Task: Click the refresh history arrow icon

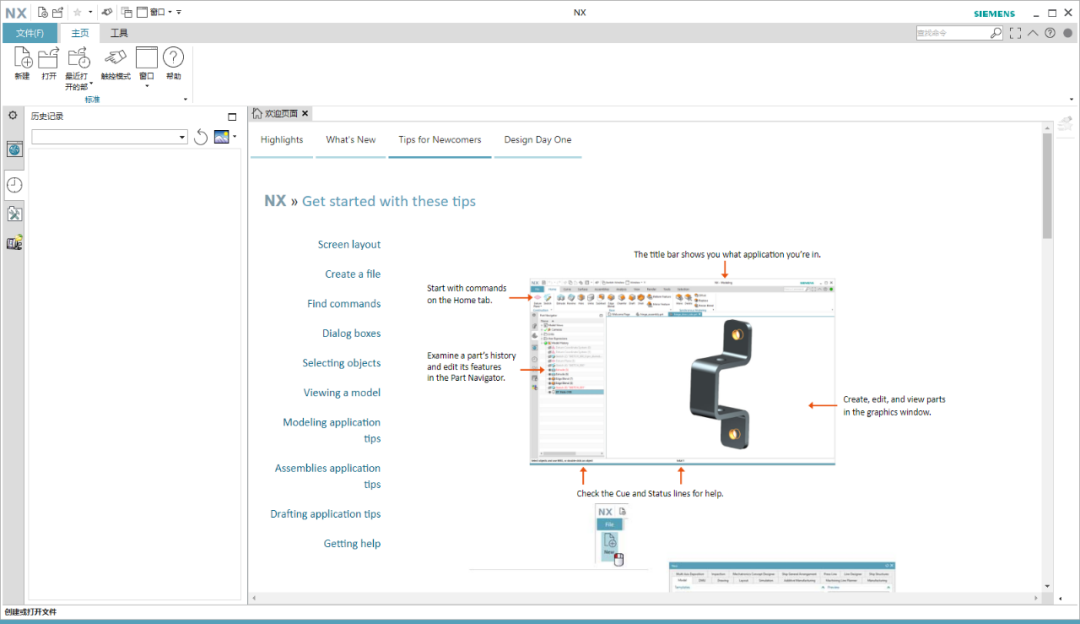Action: pyautogui.click(x=200, y=137)
